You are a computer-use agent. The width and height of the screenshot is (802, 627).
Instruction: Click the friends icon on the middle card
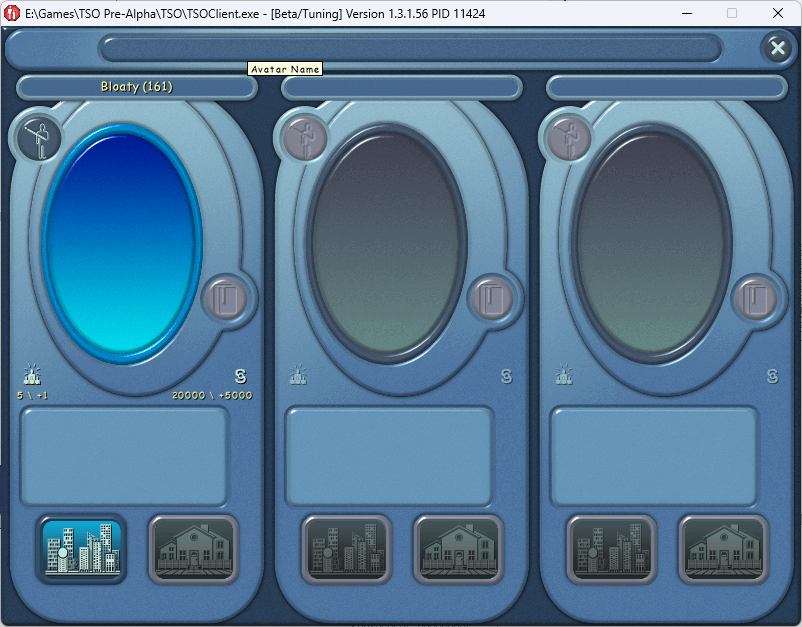pos(298,375)
